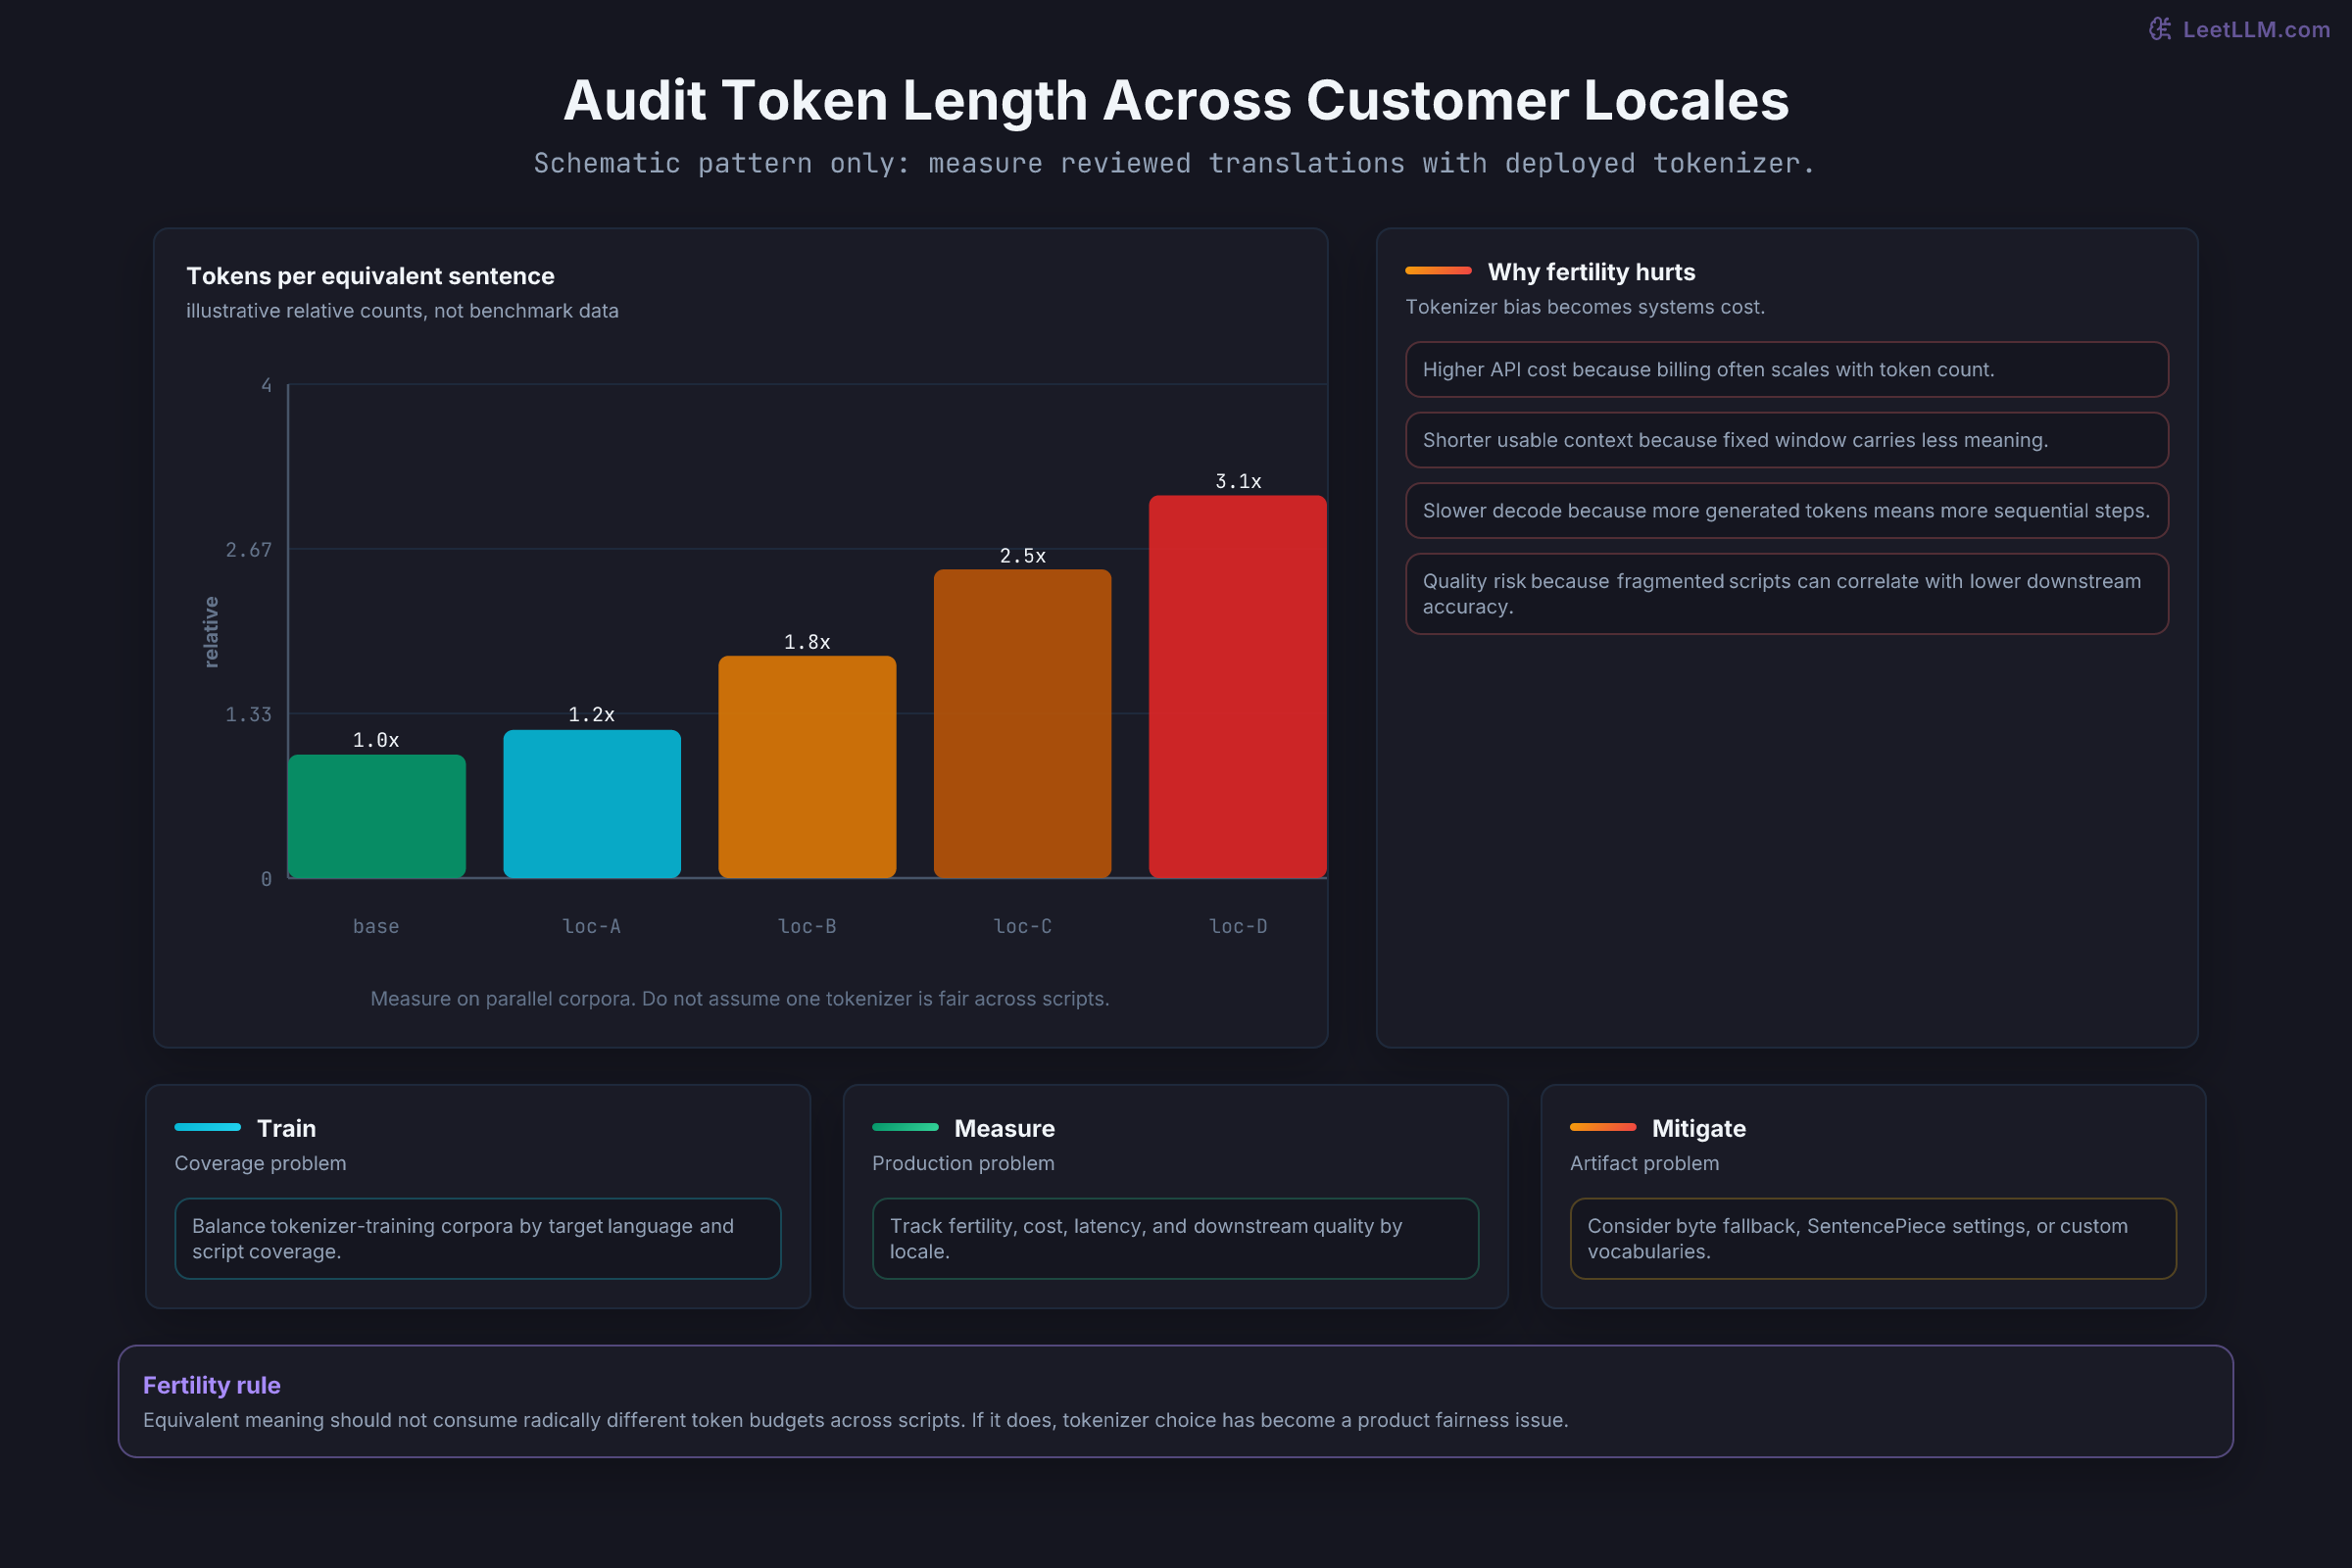Select the brown loc-C bar
Screen dimensions: 2352x1568
[x=1022, y=724]
